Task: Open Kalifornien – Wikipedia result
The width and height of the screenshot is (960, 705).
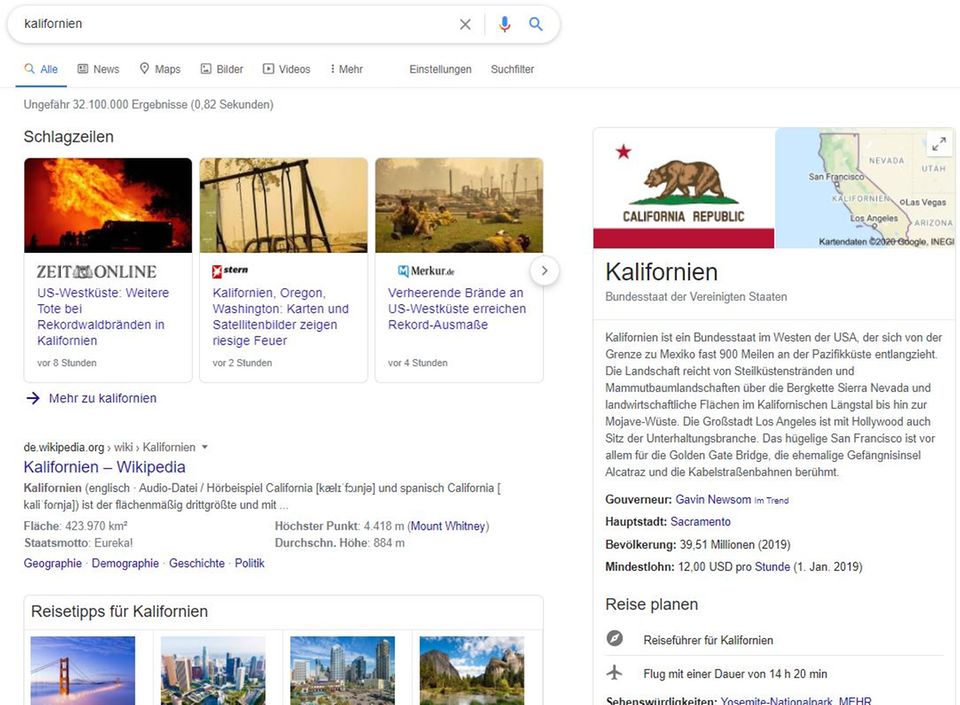Action: coord(104,467)
